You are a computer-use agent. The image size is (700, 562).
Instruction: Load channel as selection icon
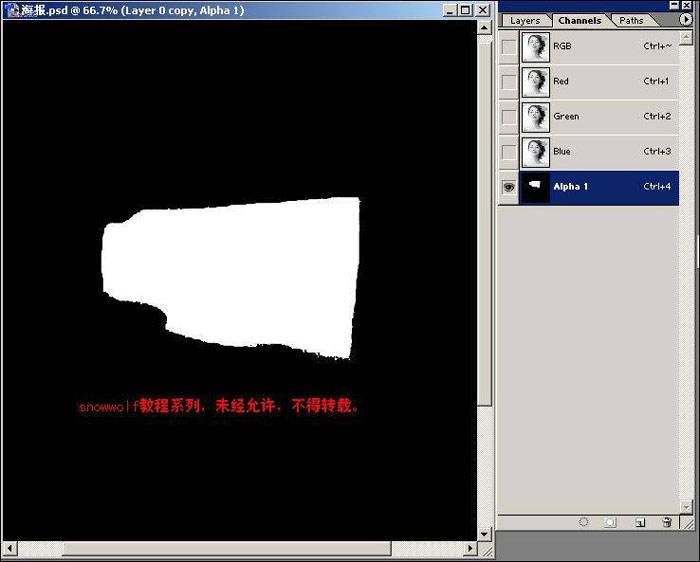[584, 522]
